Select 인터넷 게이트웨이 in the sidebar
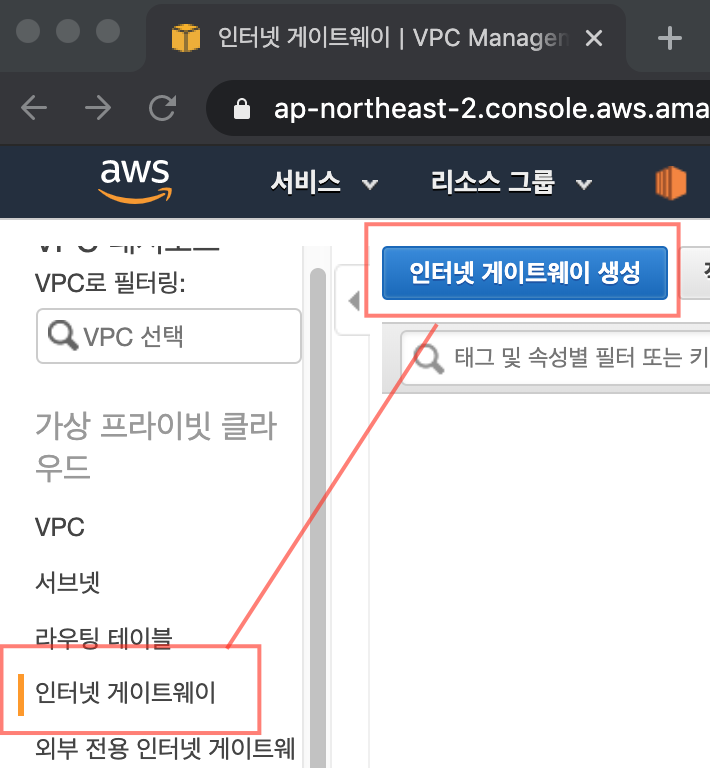 tap(125, 693)
